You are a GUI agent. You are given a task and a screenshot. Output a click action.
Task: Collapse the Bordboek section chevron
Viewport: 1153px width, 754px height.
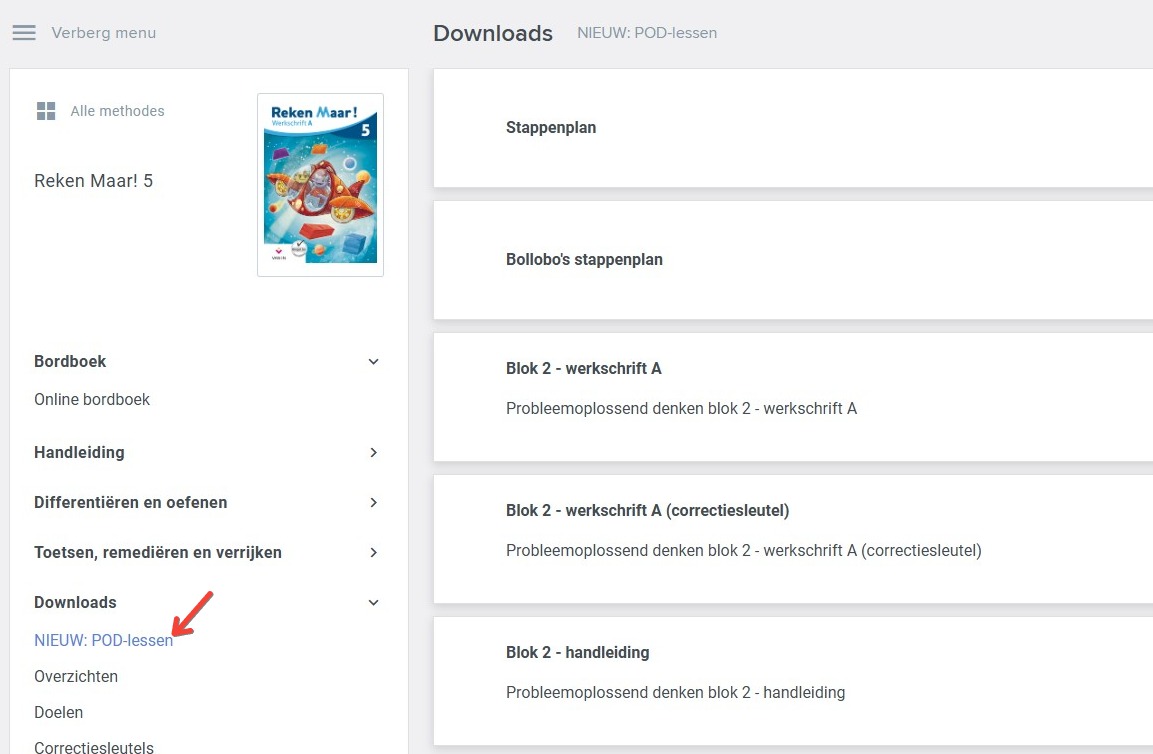(x=373, y=362)
